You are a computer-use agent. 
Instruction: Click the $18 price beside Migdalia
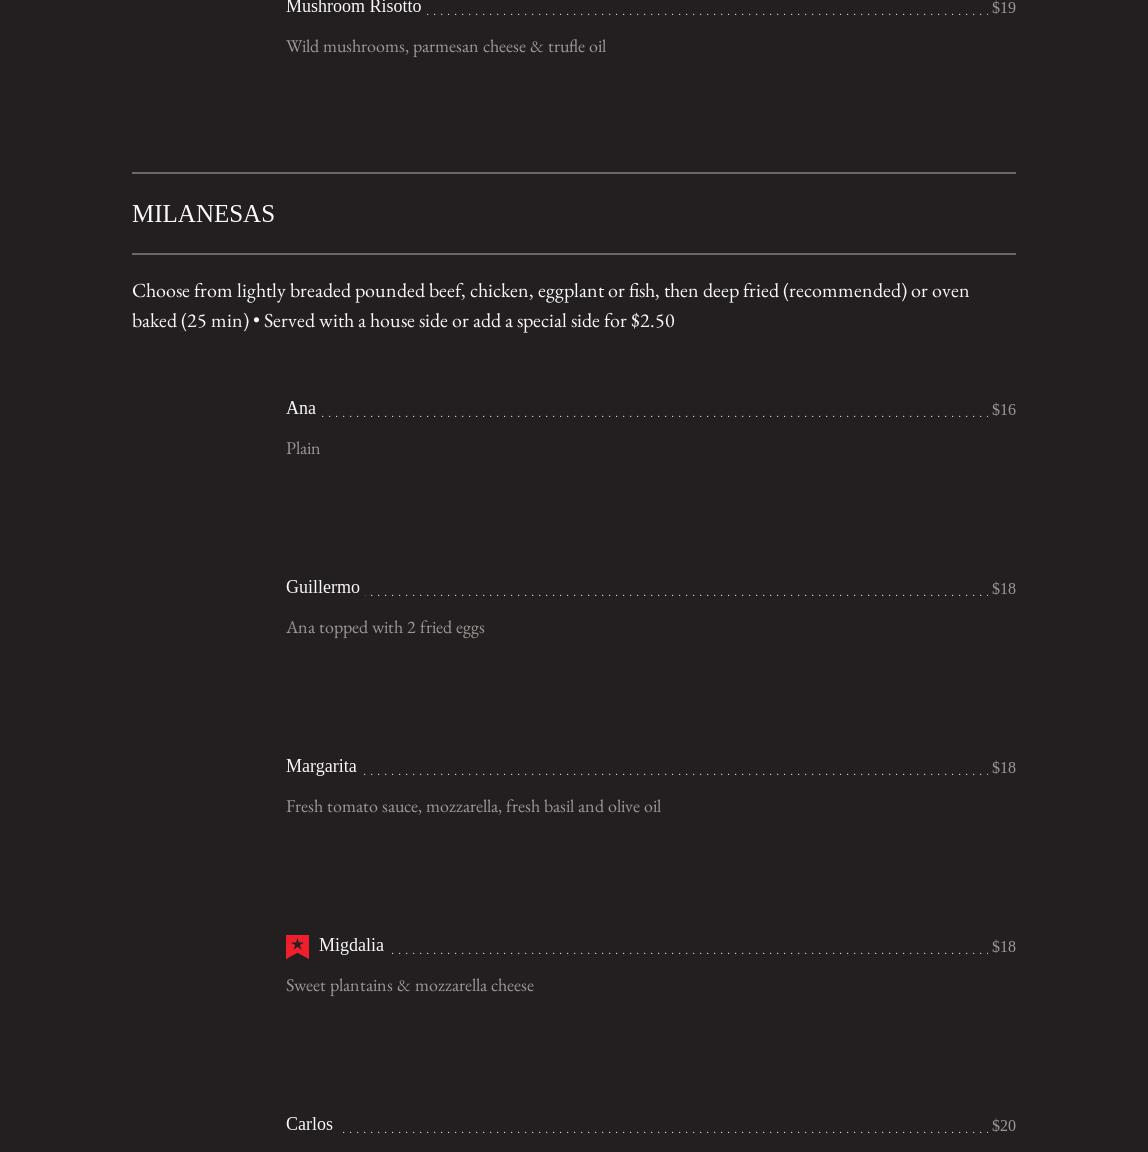coord(1003,947)
